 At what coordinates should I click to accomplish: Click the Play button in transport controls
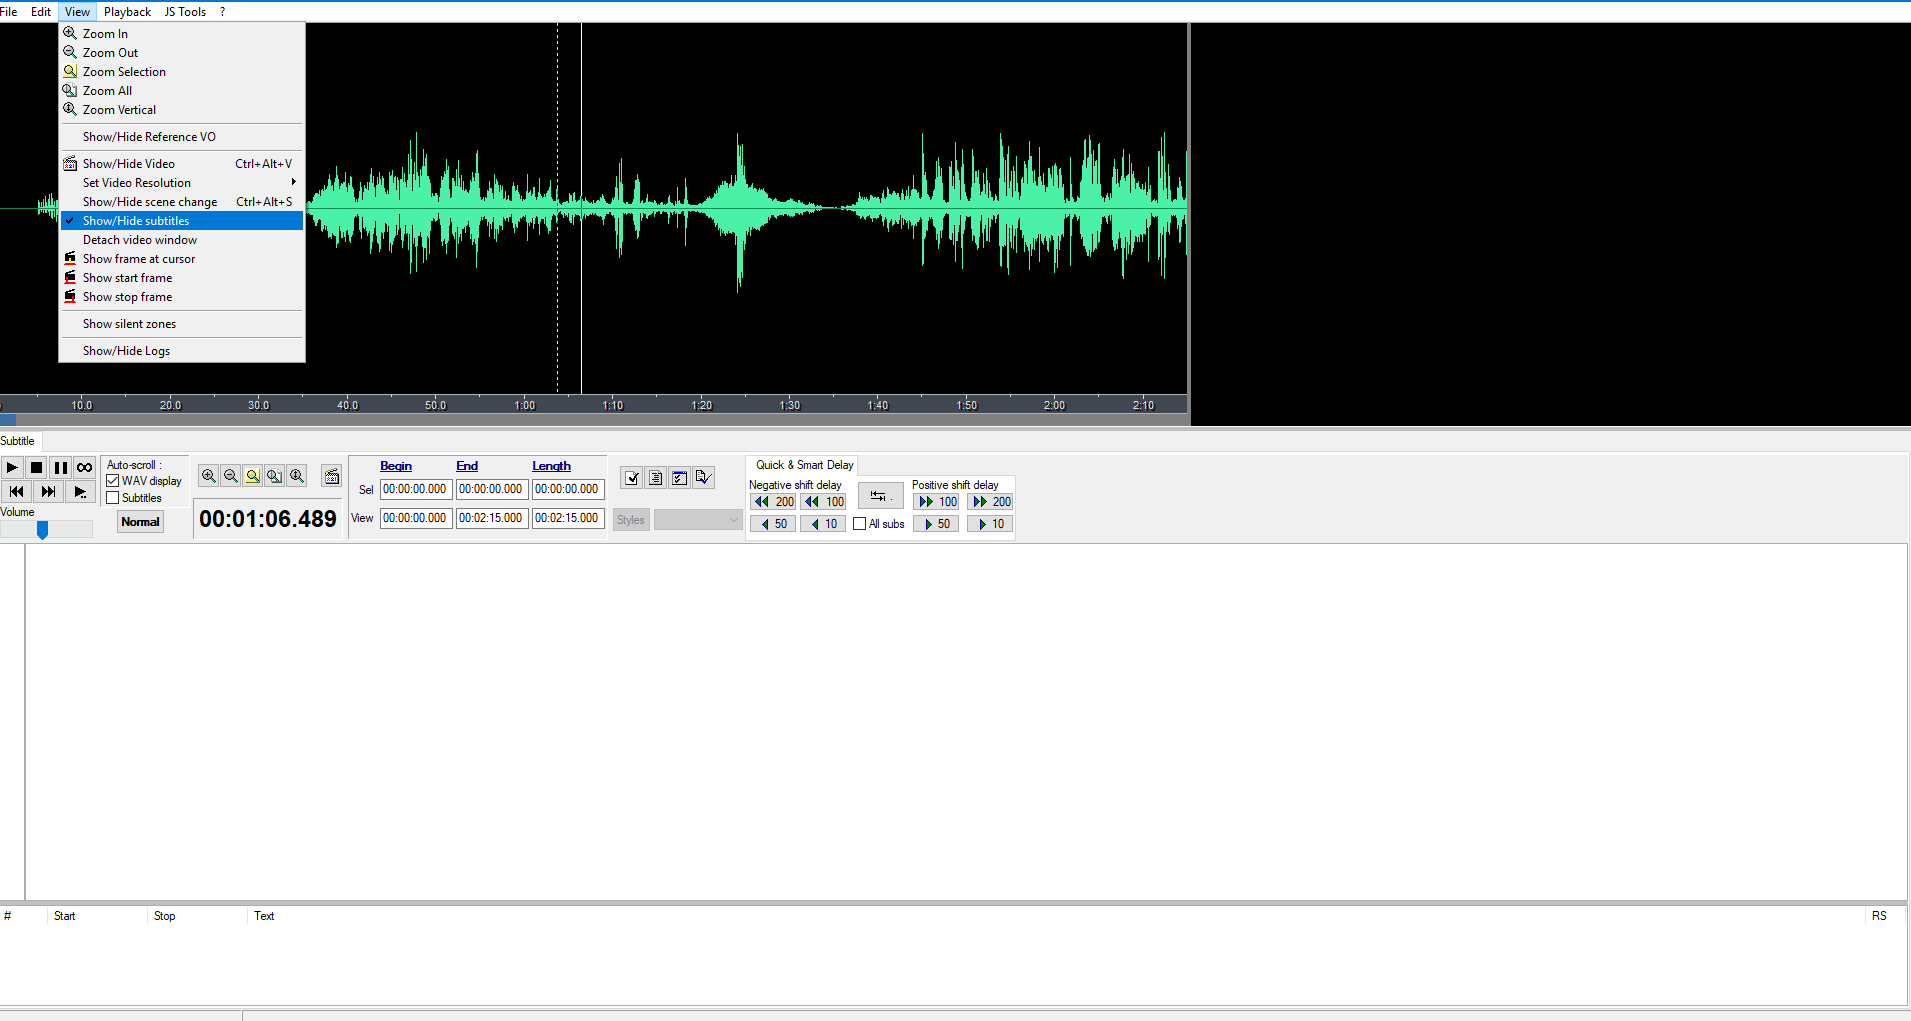12,467
